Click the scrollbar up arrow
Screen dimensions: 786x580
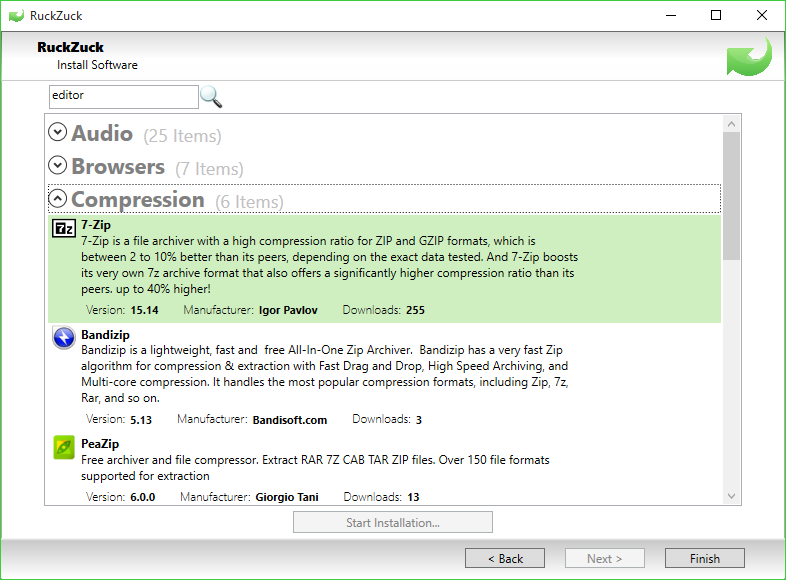[731, 124]
